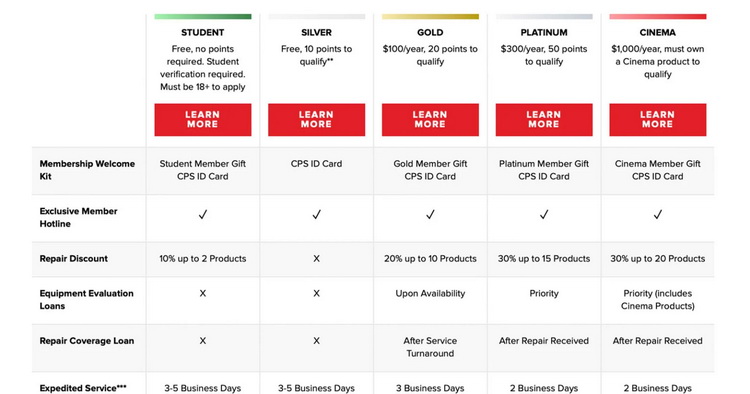Click the Expedited Service row label
Screen dimensions: 750x394
pyautogui.click(x=83, y=388)
